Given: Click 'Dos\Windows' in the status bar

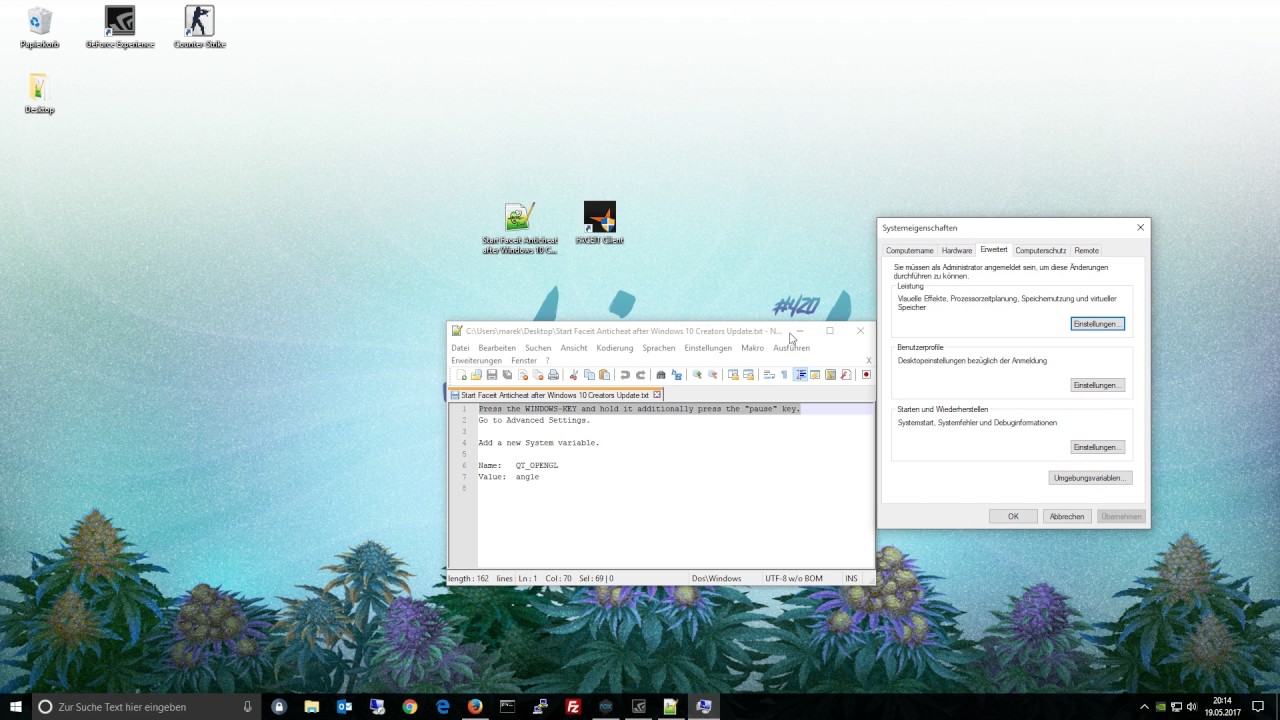Looking at the screenshot, I should [717, 578].
